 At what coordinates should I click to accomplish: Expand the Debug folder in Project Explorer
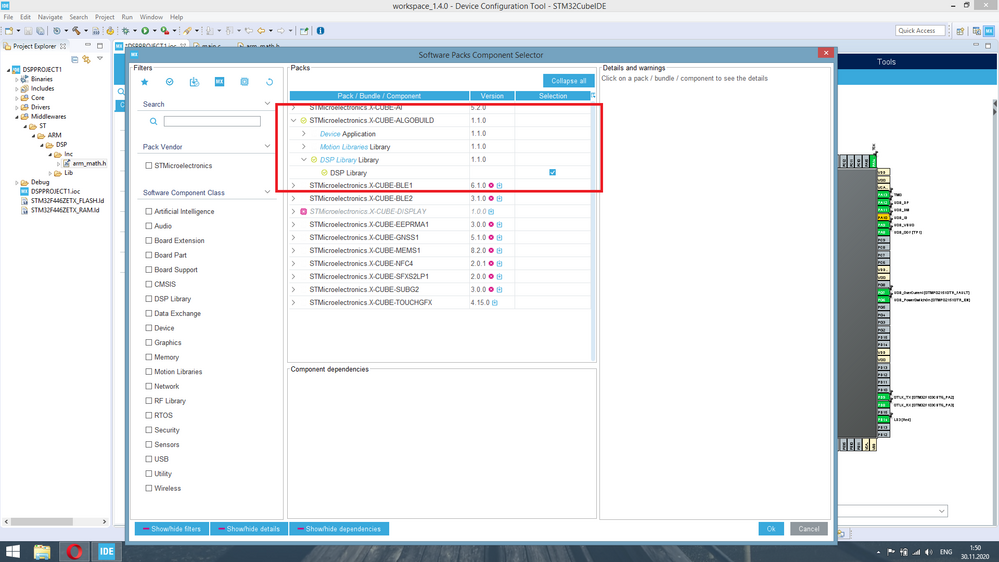[17, 182]
